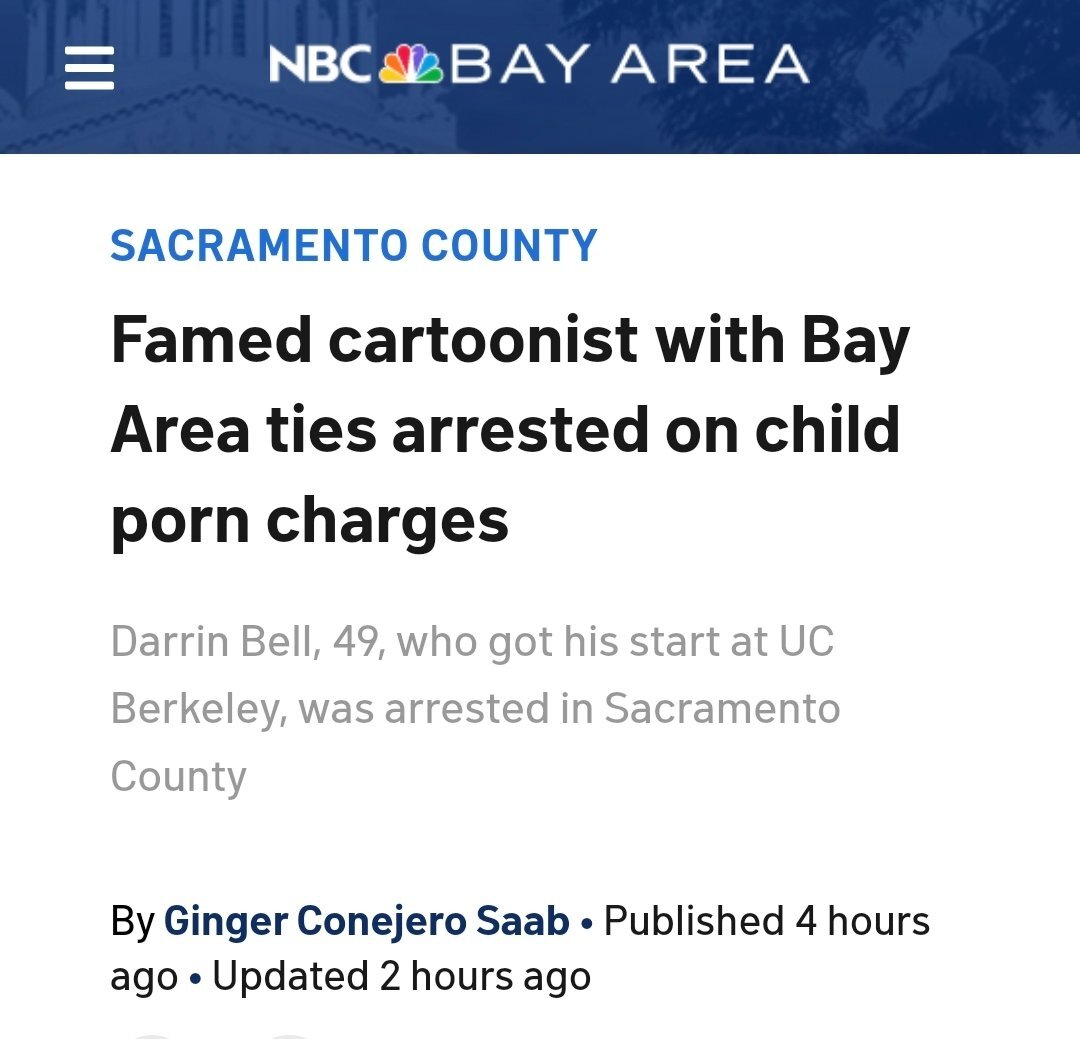
Task: Click the NBC peacock logo
Action: [410, 66]
